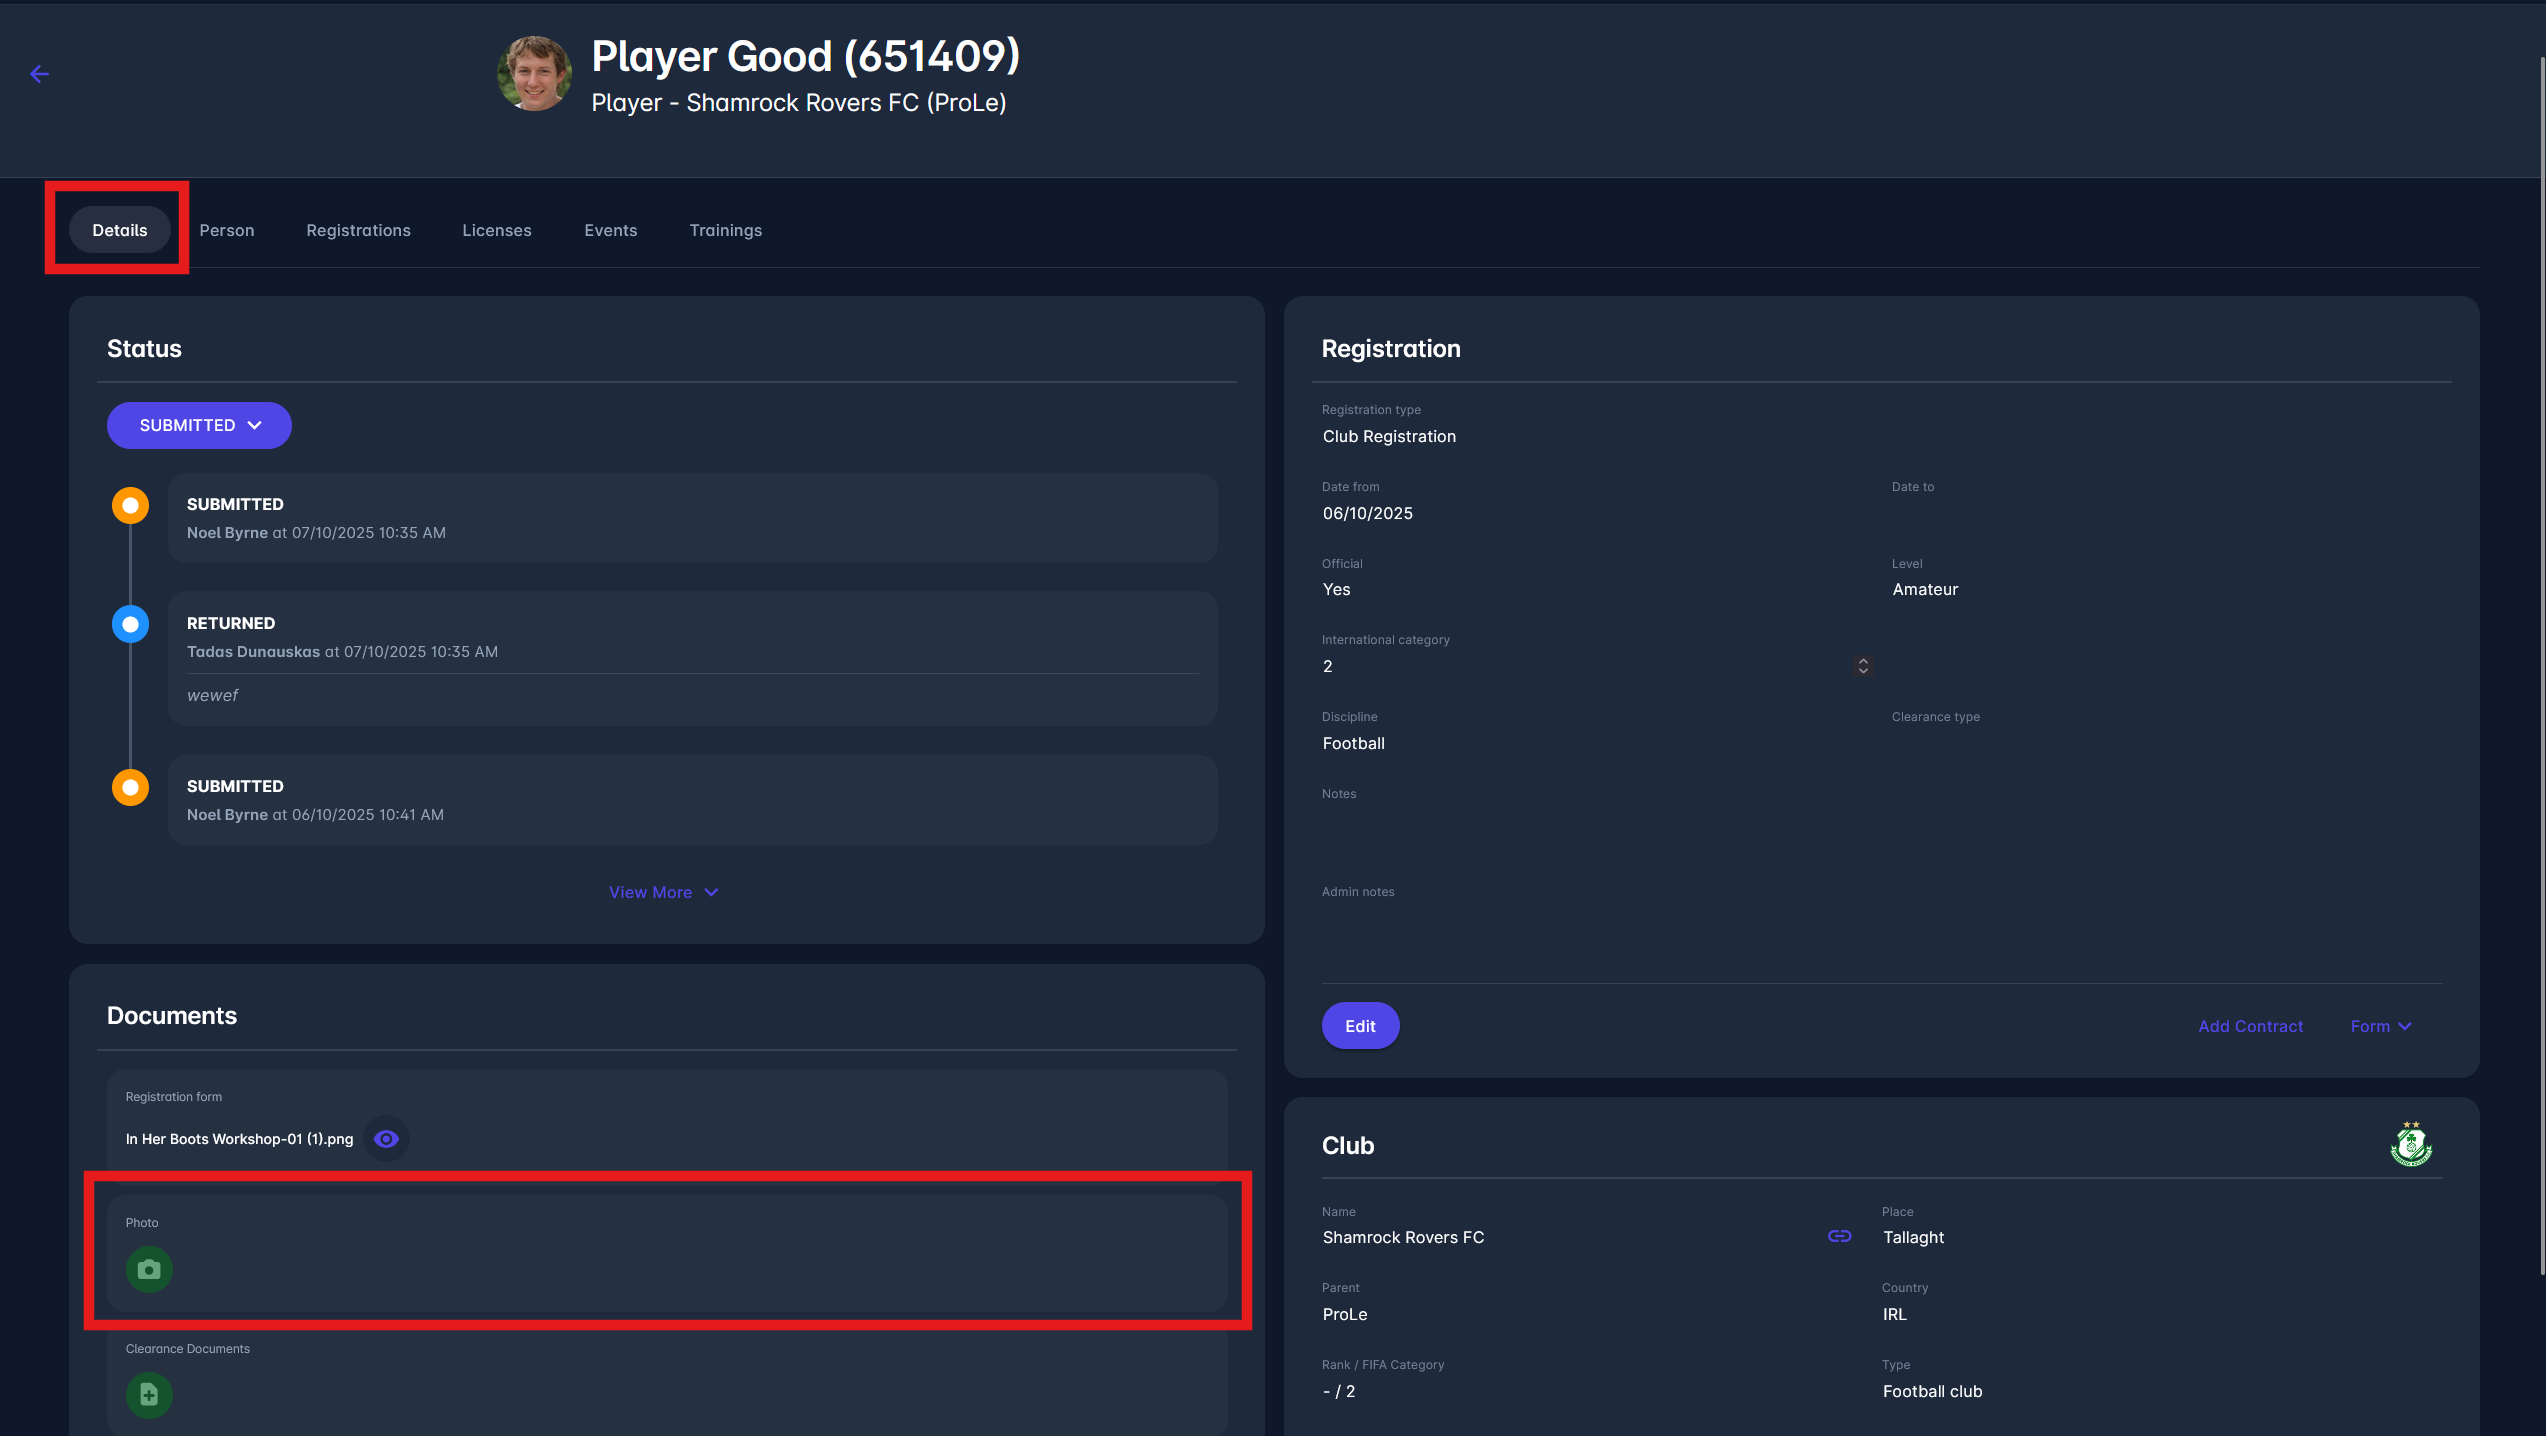This screenshot has height=1436, width=2546.
Task: Click the top orange SUBMITTED timeline marker
Action: (x=130, y=505)
